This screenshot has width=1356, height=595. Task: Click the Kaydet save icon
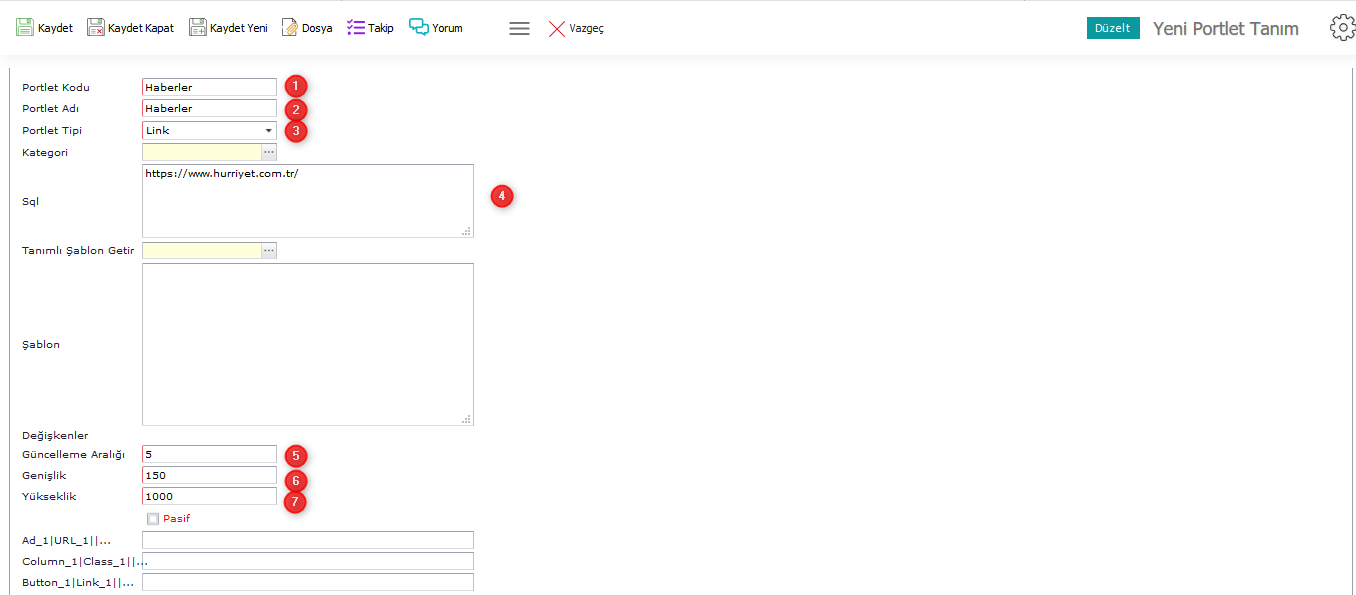click(x=25, y=28)
